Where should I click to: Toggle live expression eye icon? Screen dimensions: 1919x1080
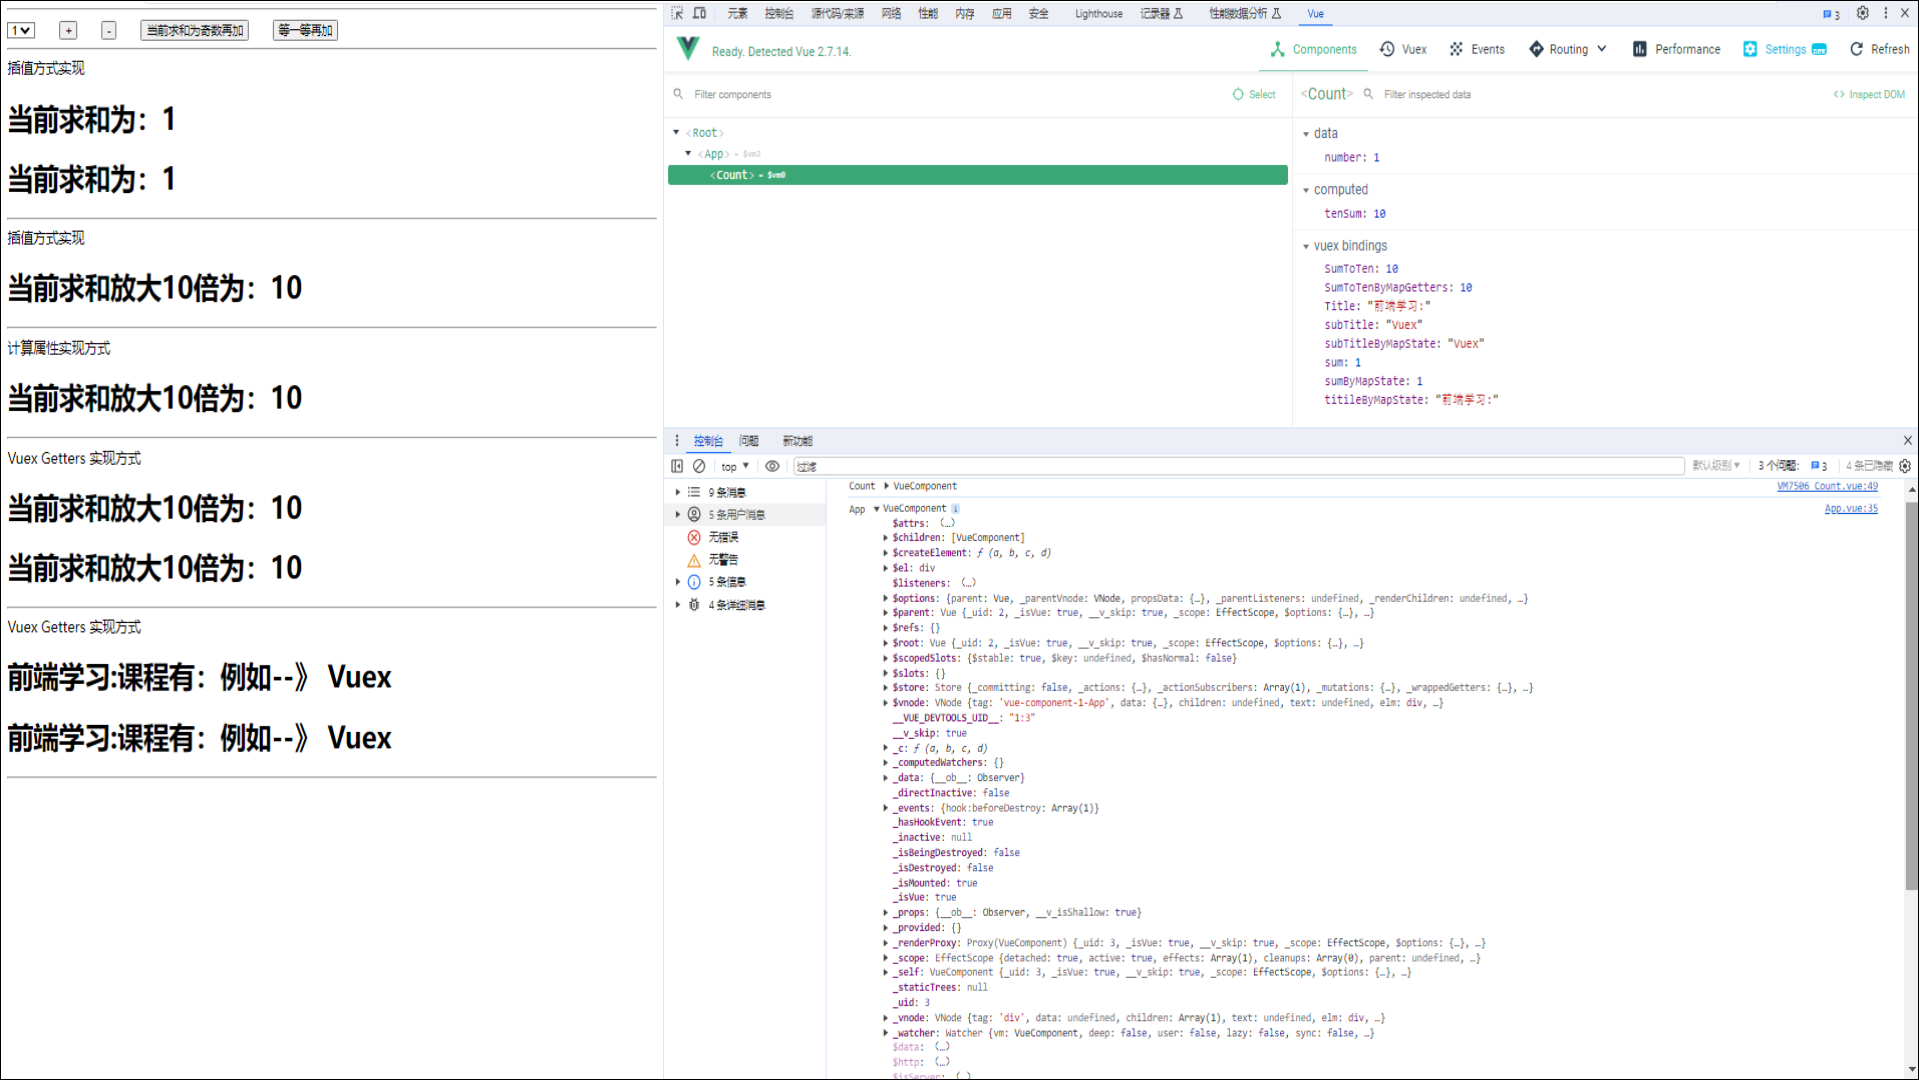tap(772, 466)
